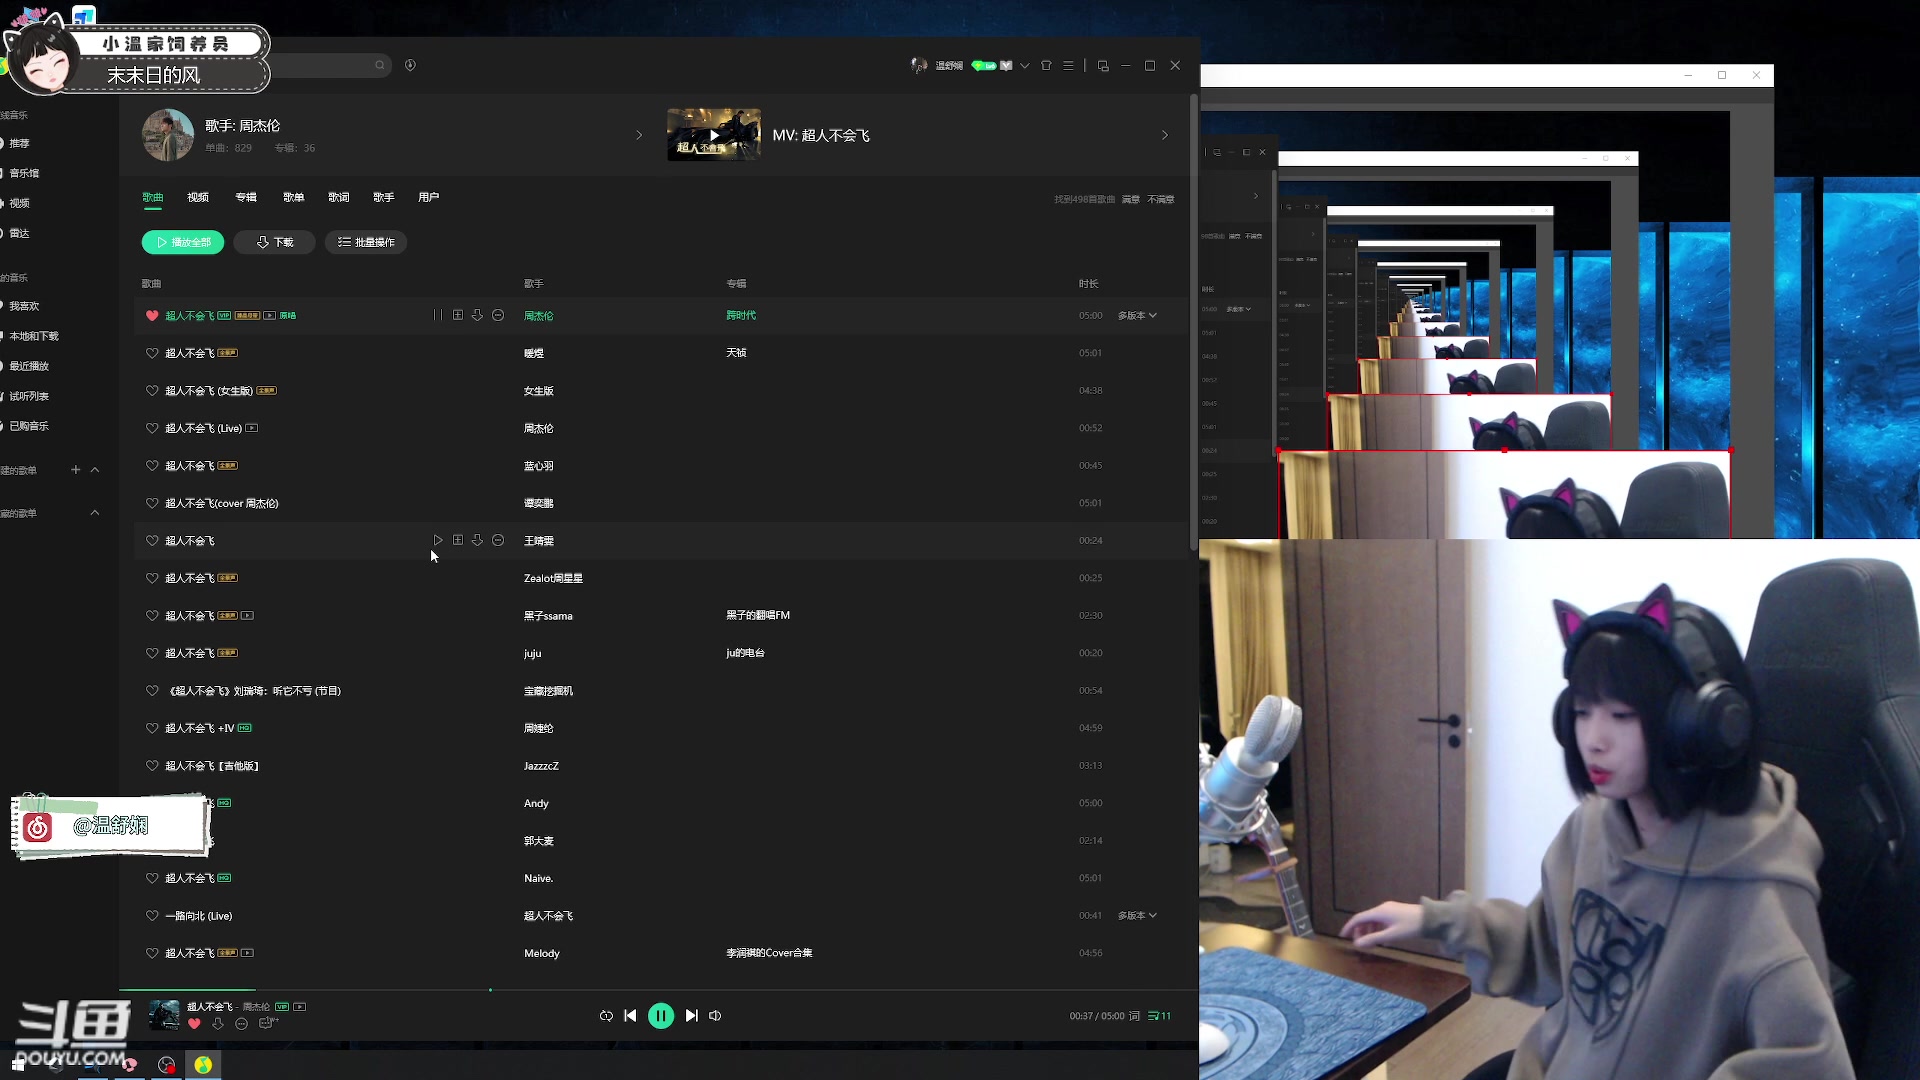Add a new playlist with the plus icon
Image resolution: width=1920 pixels, height=1080 pixels.
(75, 469)
